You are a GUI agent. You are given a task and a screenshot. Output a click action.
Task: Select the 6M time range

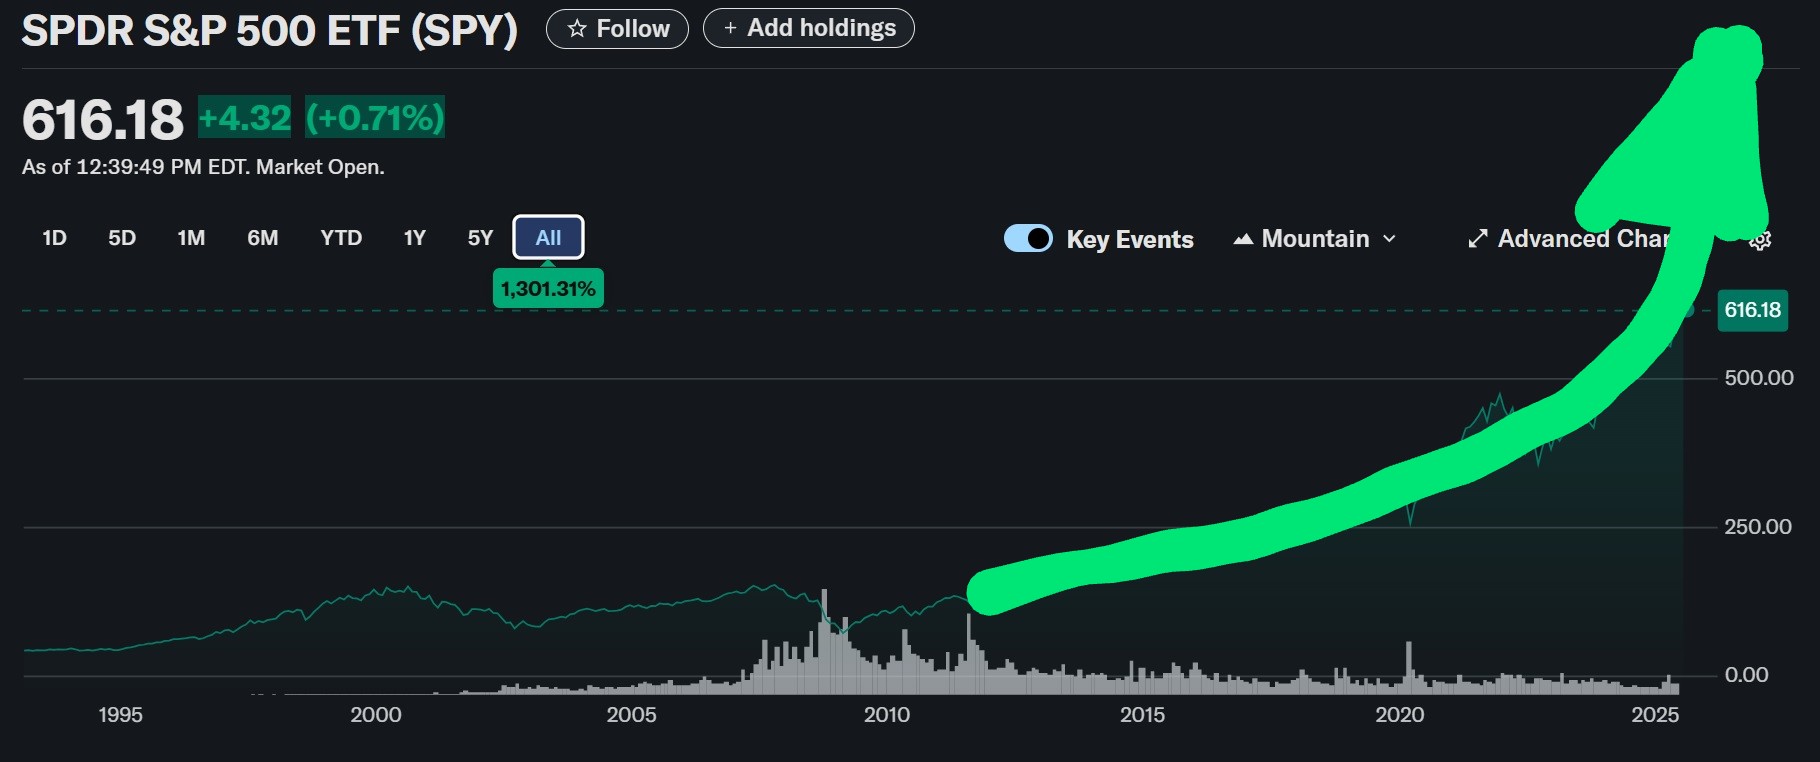tap(263, 238)
